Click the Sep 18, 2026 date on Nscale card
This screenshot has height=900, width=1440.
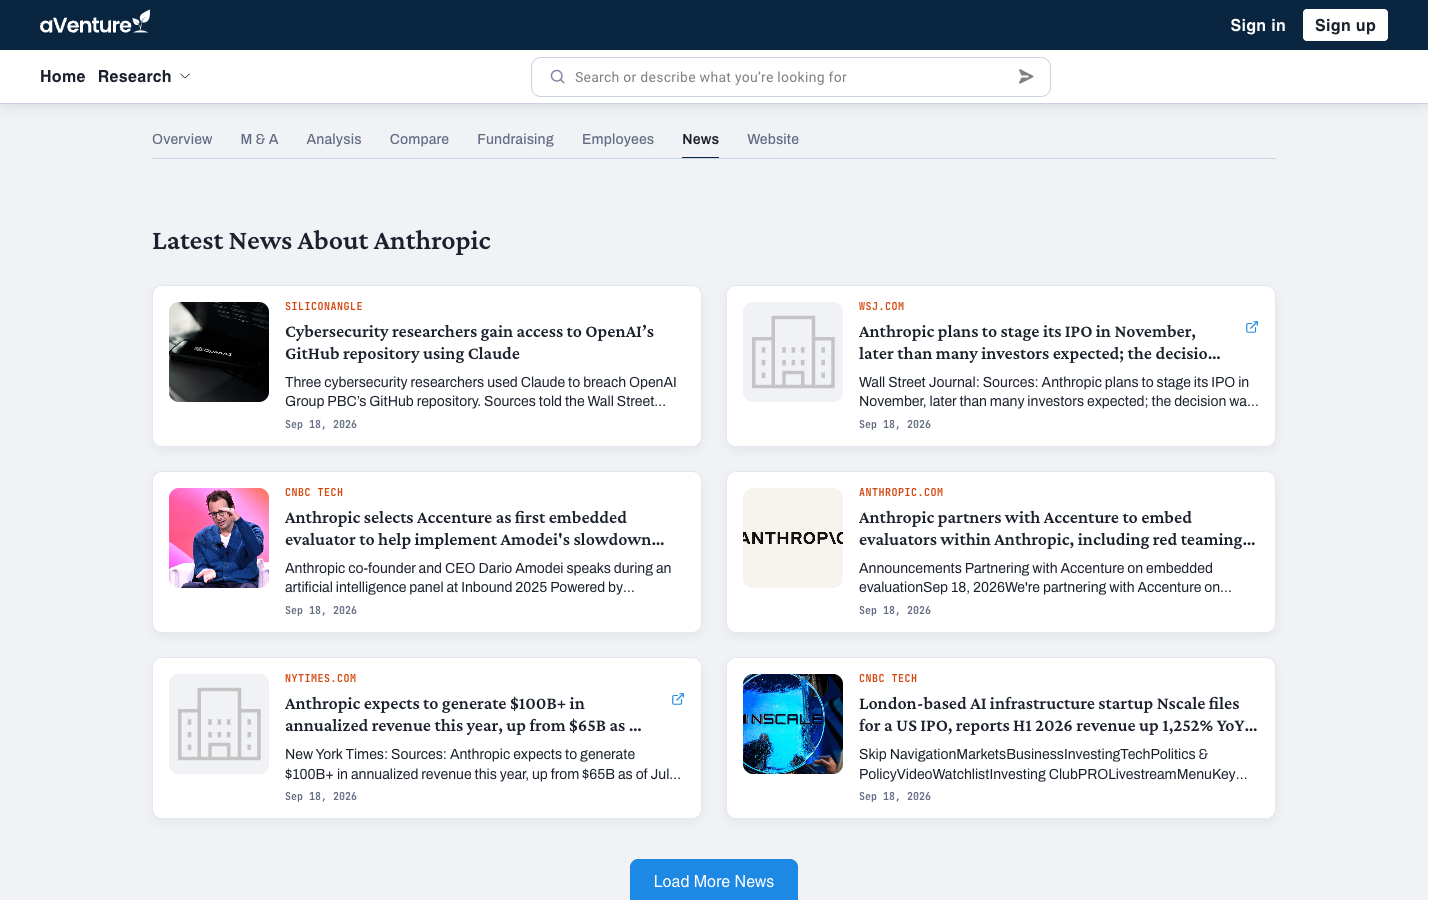(x=895, y=796)
